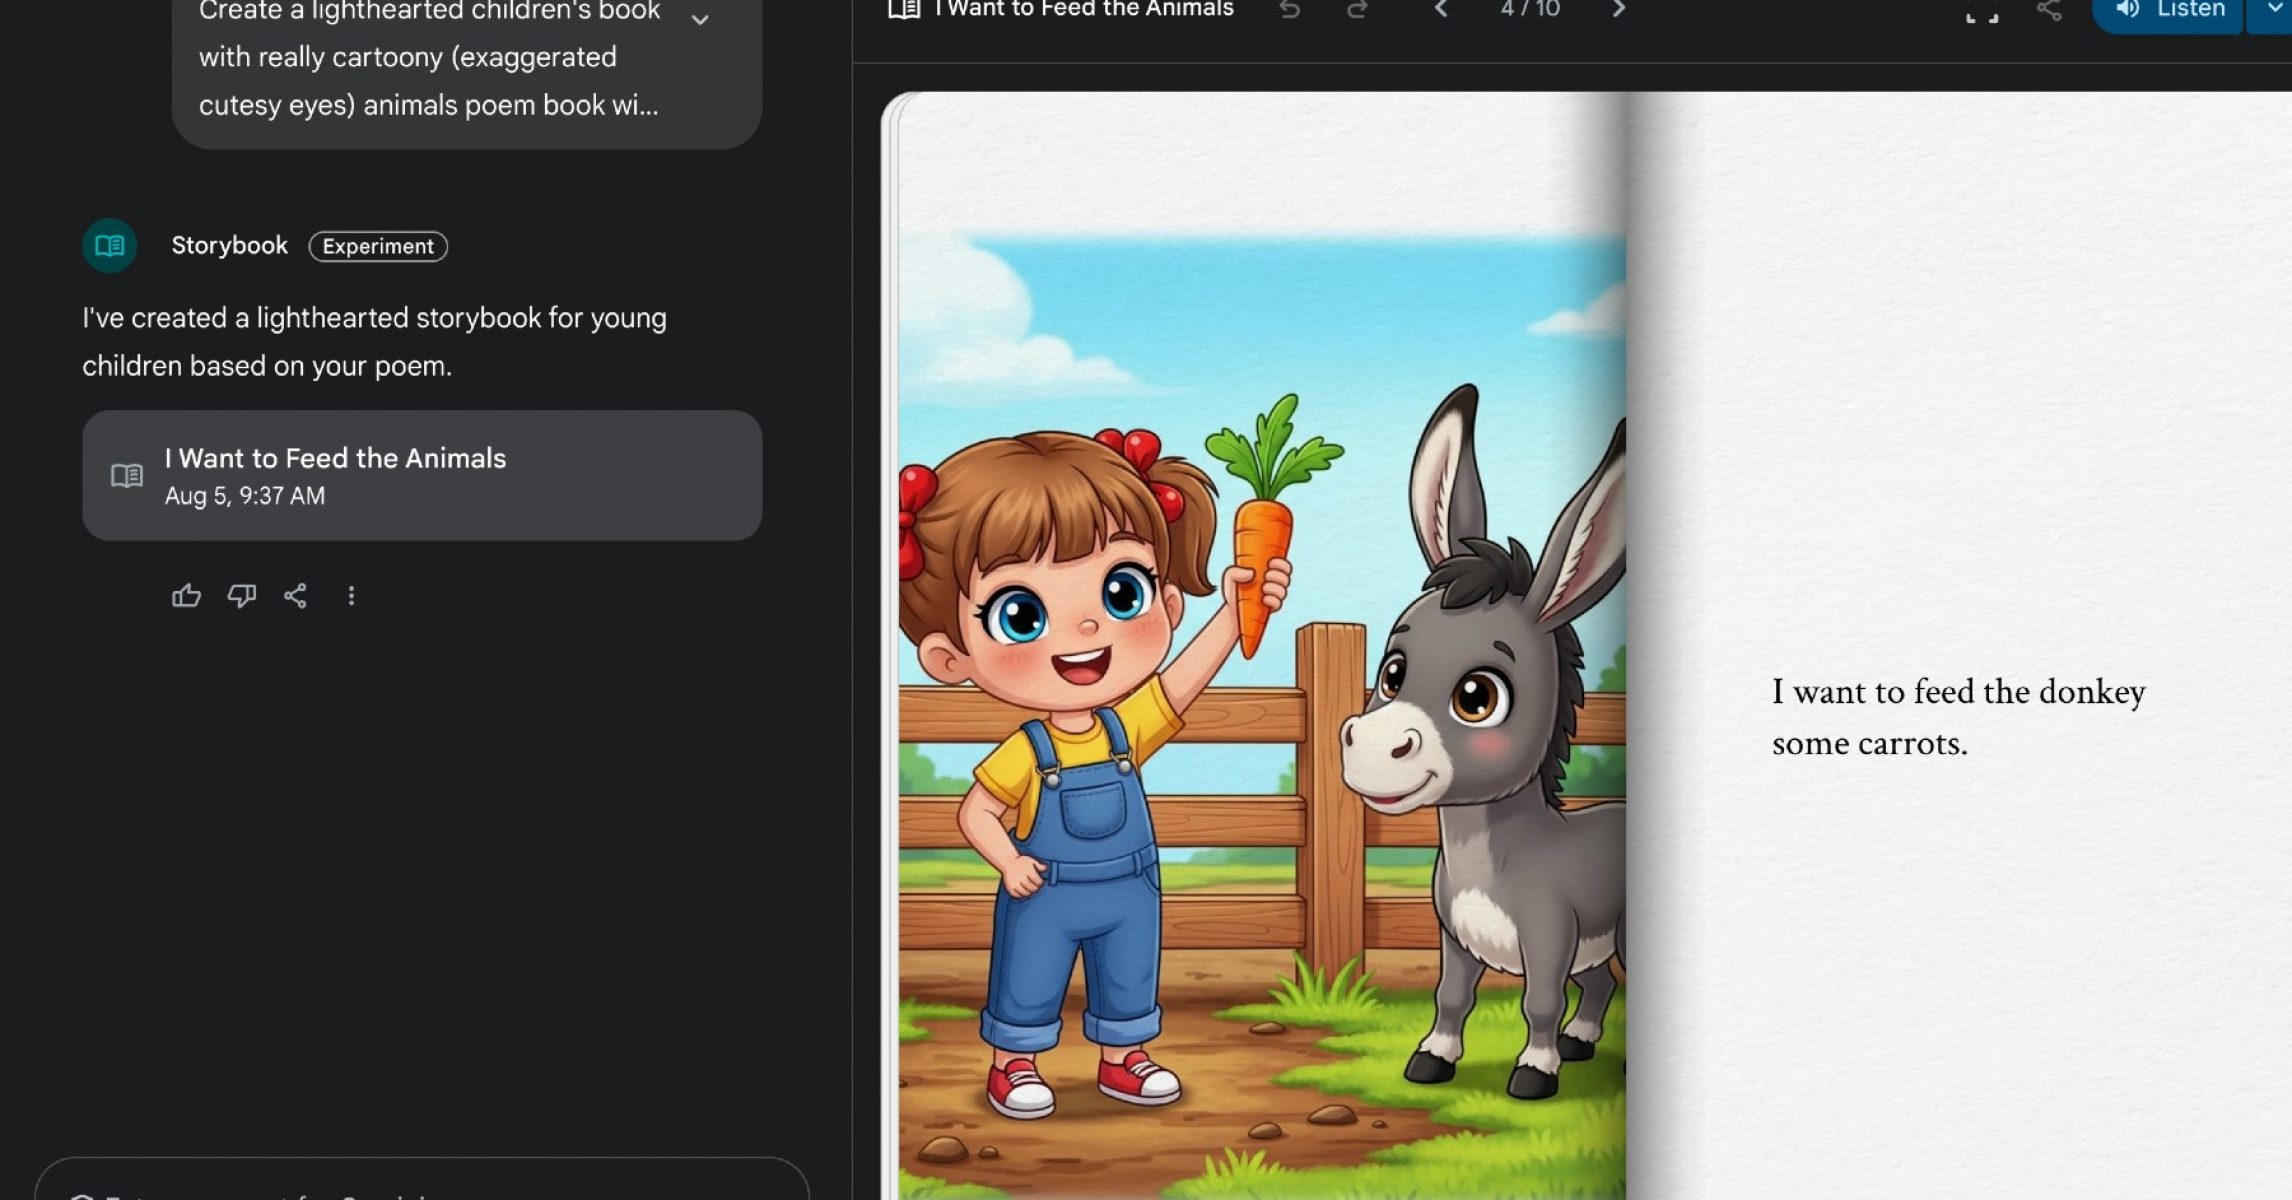Image resolution: width=2292 pixels, height=1200 pixels.
Task: Open the three-dot more options menu
Action: [x=351, y=596]
